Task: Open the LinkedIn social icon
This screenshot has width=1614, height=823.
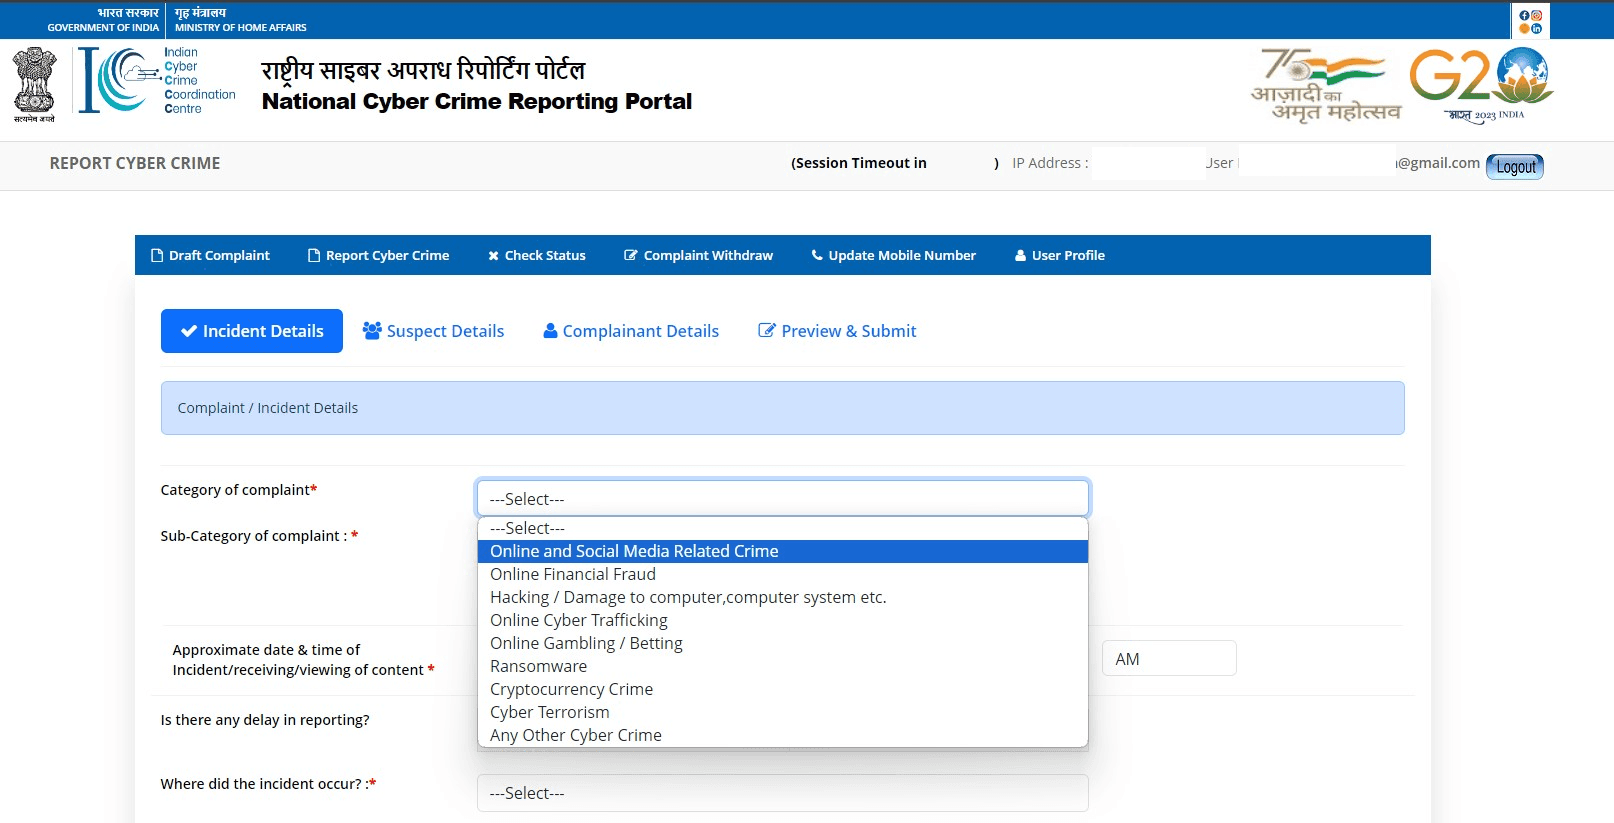Action: click(1537, 28)
